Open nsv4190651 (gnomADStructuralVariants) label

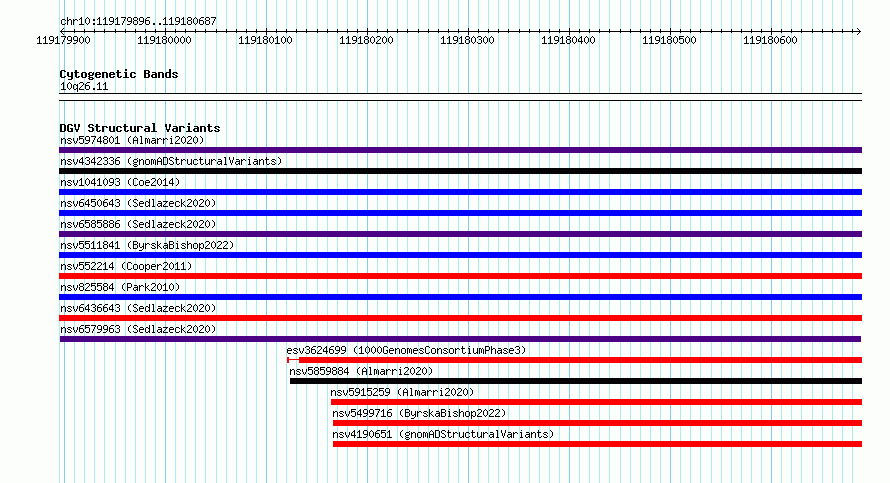pyautogui.click(x=443, y=434)
